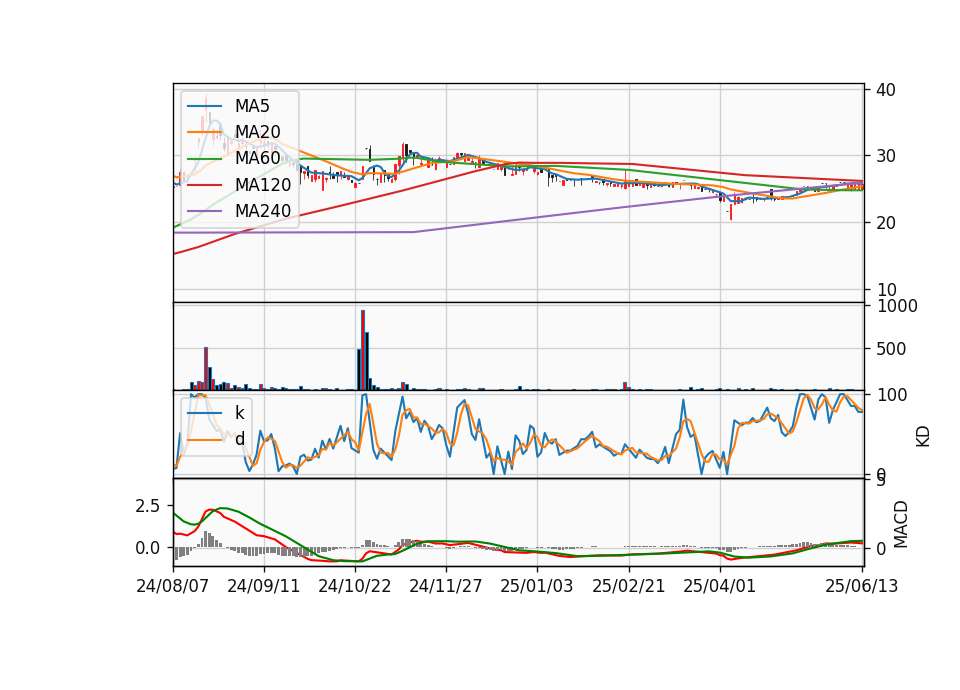Click the MACD axis label
960x690 pixels.
click(901, 524)
